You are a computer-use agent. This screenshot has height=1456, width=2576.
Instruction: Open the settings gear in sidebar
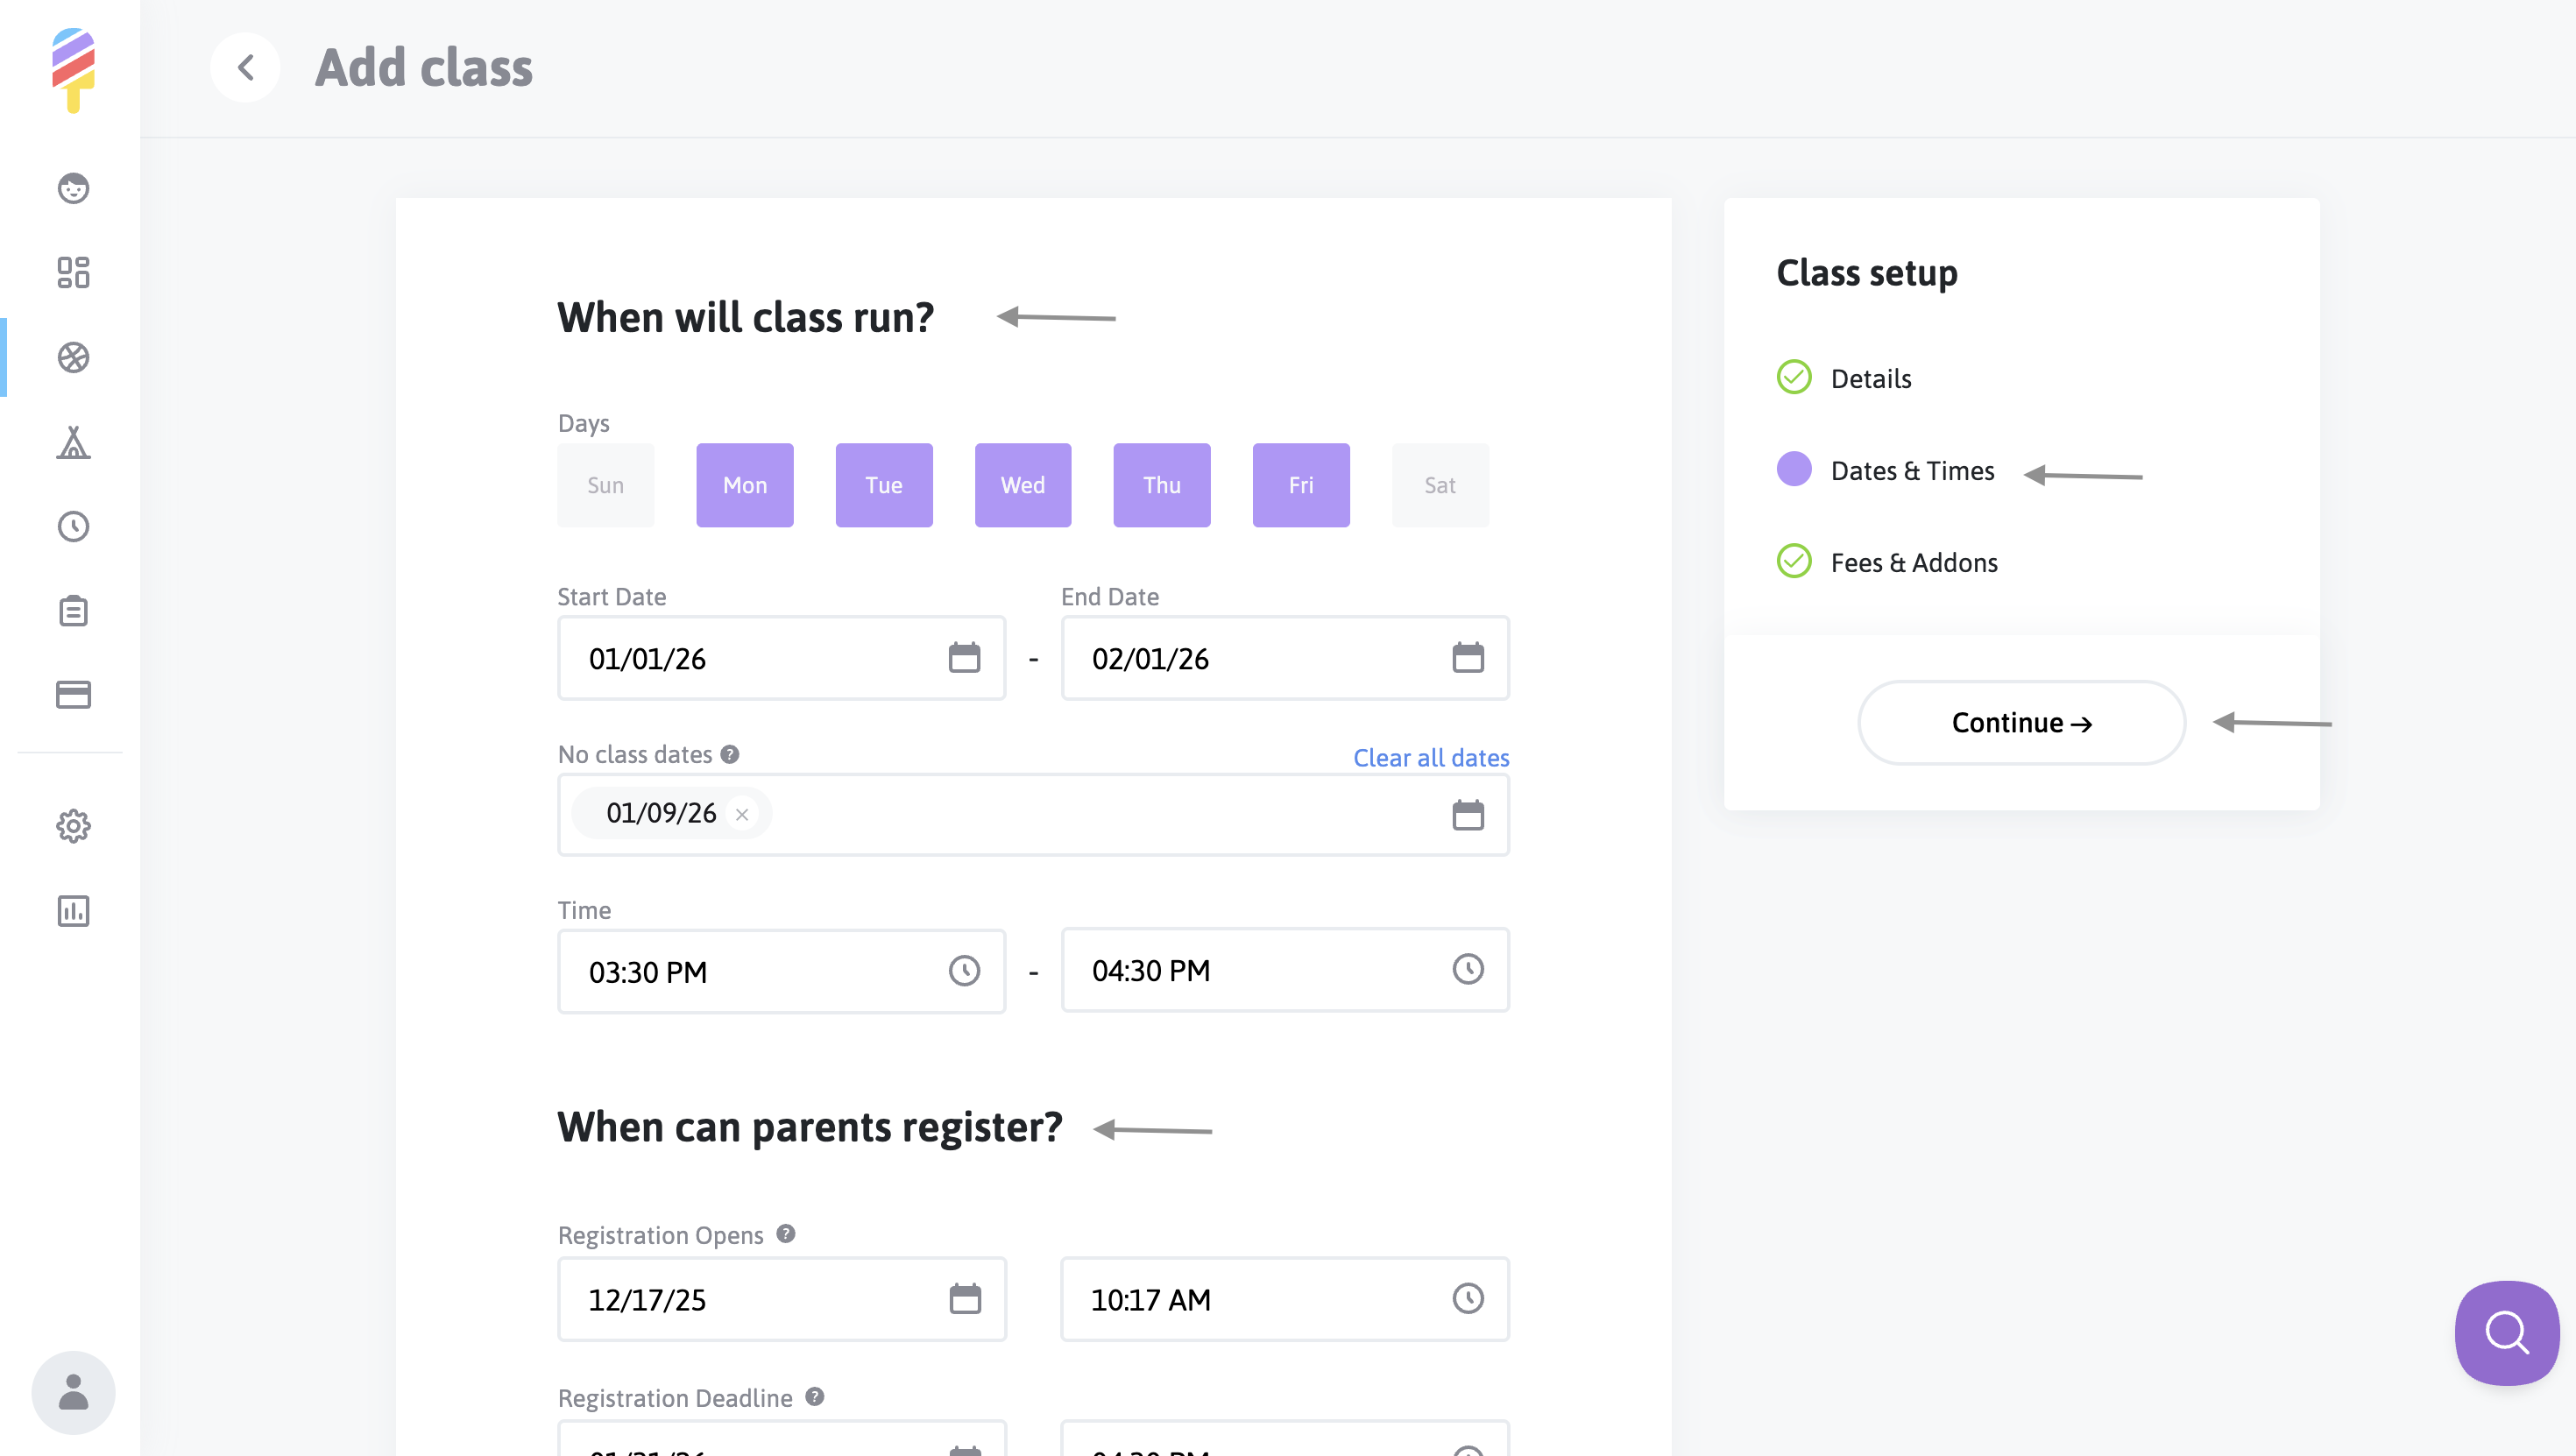(x=73, y=826)
